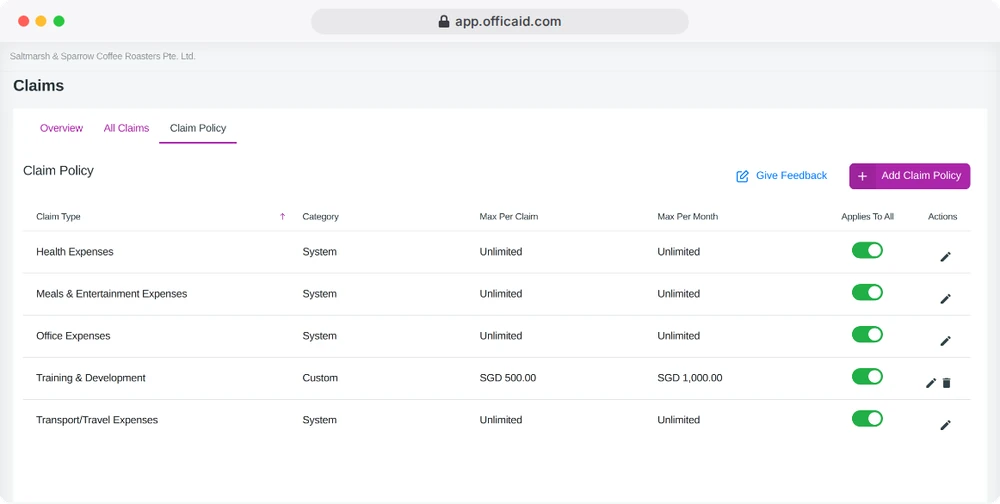
Task: Click the Saltmarsh & Sparrow Coffee Roasters company name
Action: tap(103, 56)
